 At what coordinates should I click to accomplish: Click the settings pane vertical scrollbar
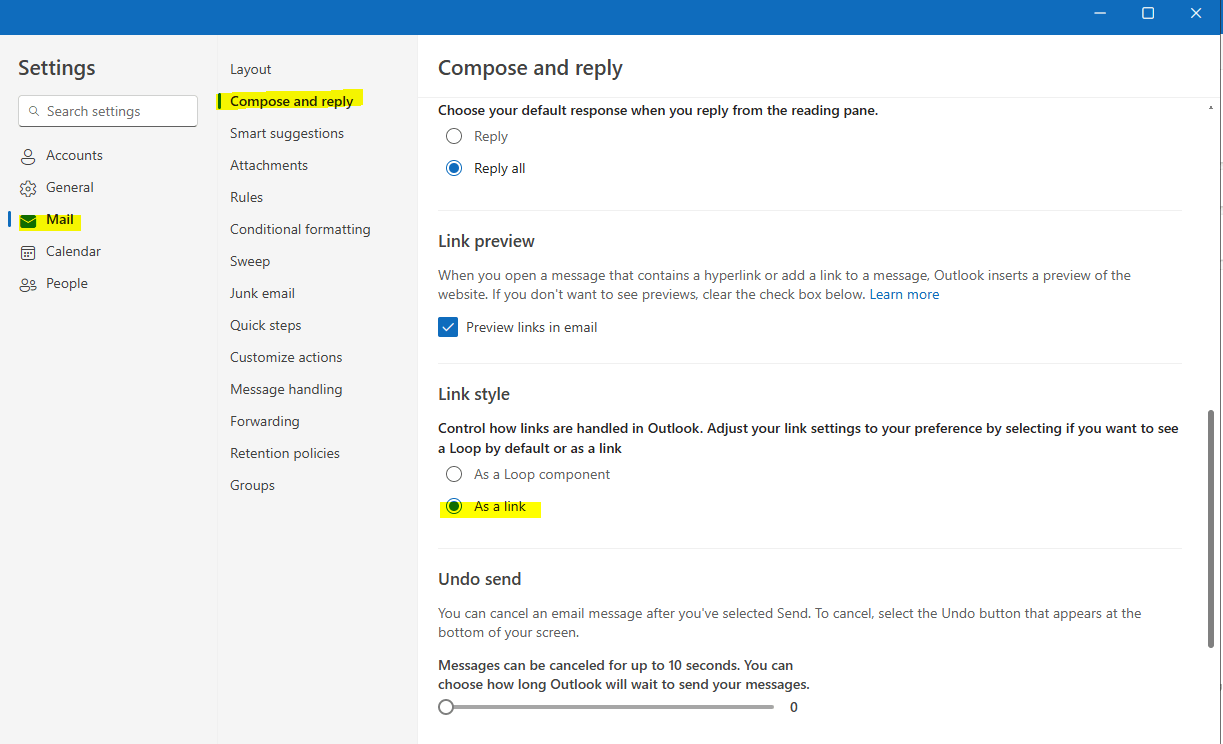(1211, 528)
